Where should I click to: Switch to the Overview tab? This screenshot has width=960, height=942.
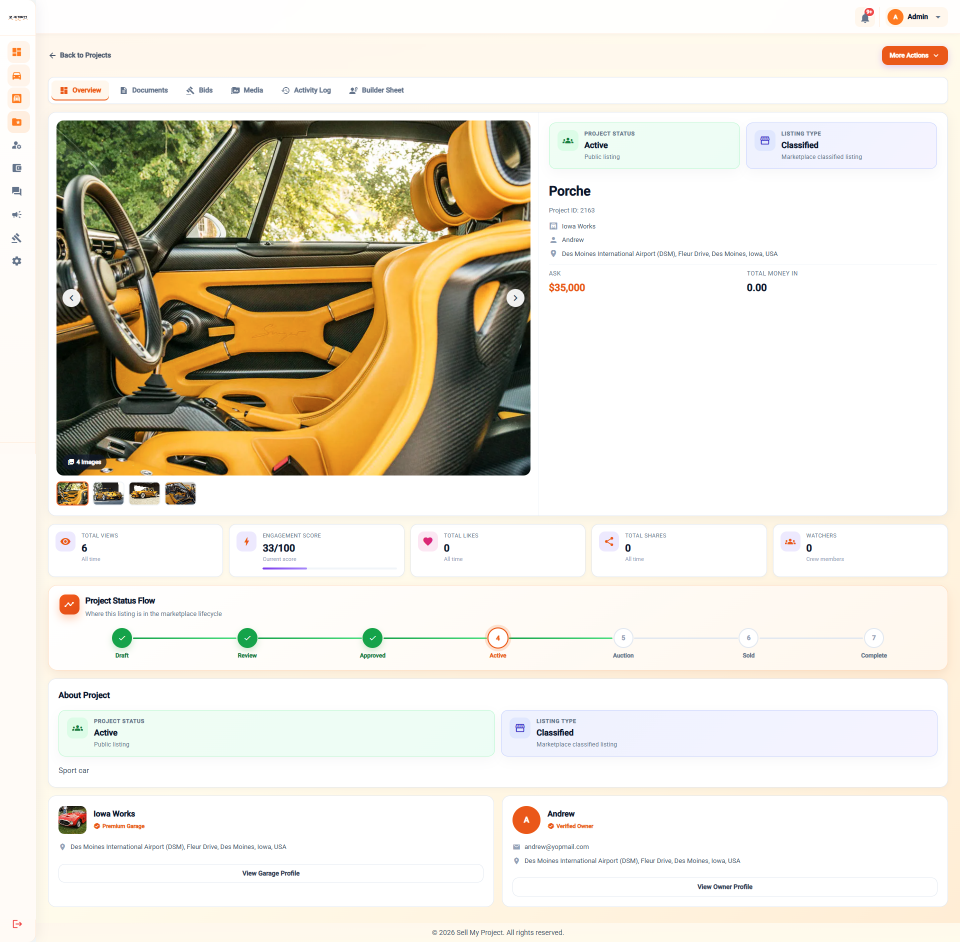tap(80, 90)
